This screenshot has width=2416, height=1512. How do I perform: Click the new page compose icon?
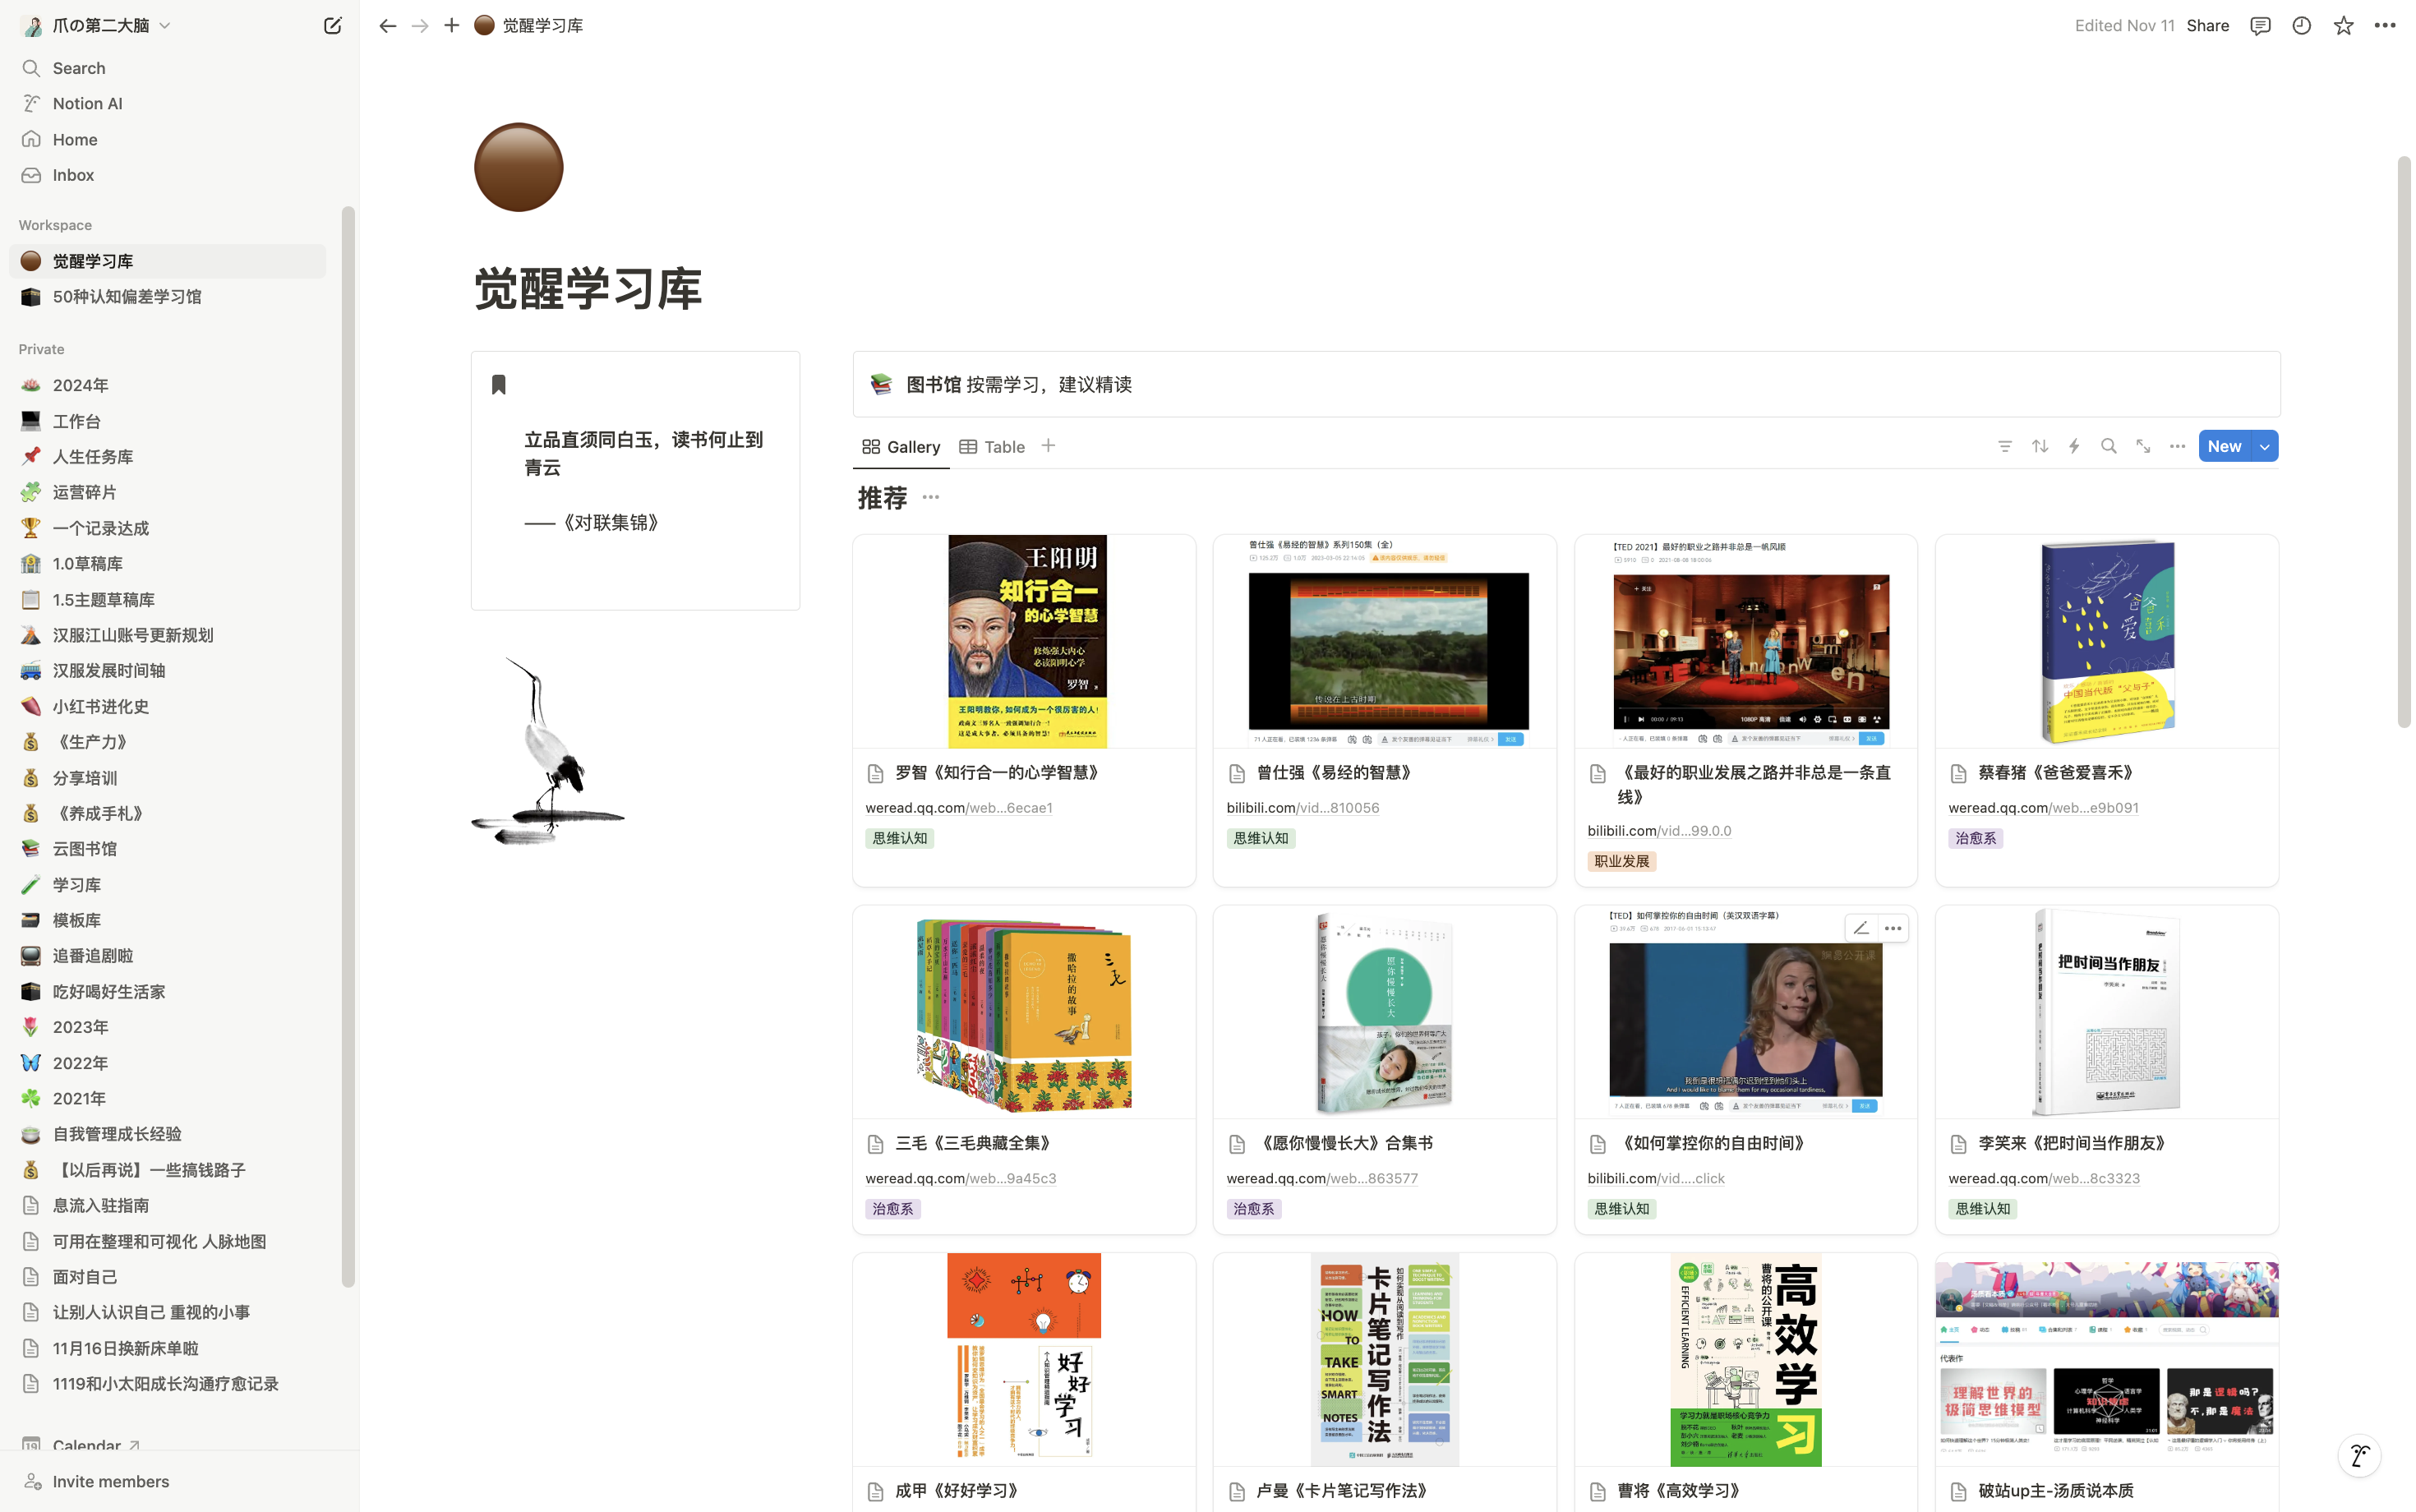click(332, 26)
